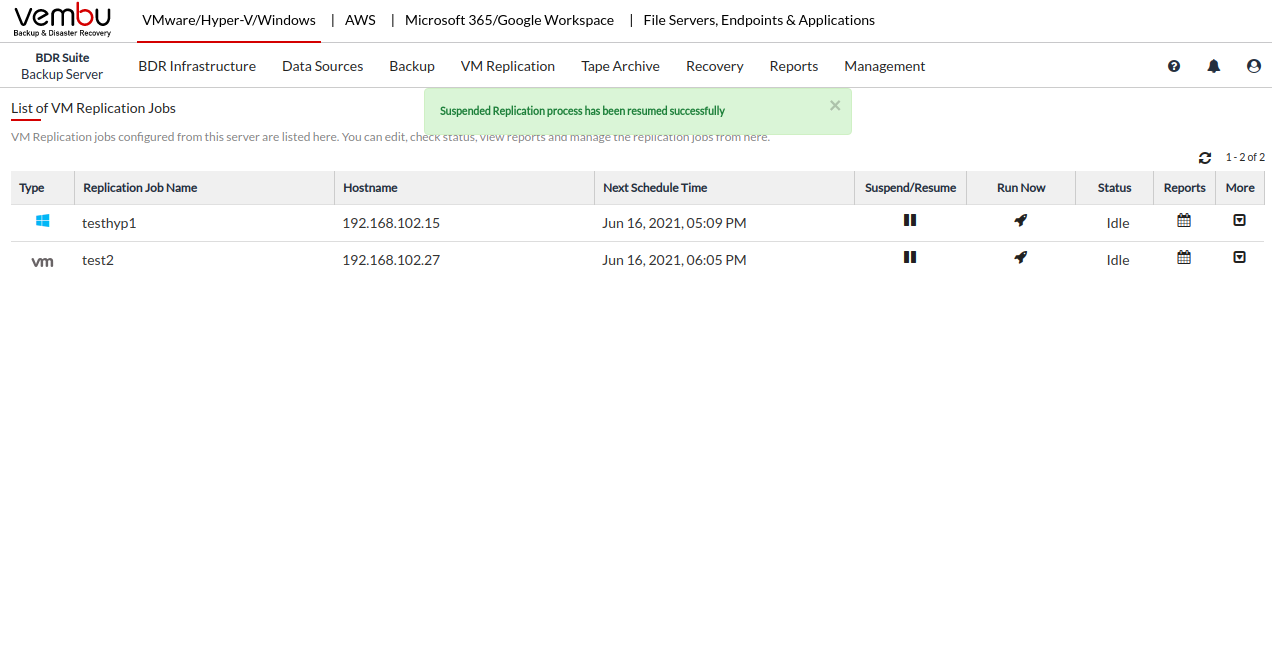1272x658 pixels.
Task: View reports calendar for test2
Action: tap(1184, 258)
